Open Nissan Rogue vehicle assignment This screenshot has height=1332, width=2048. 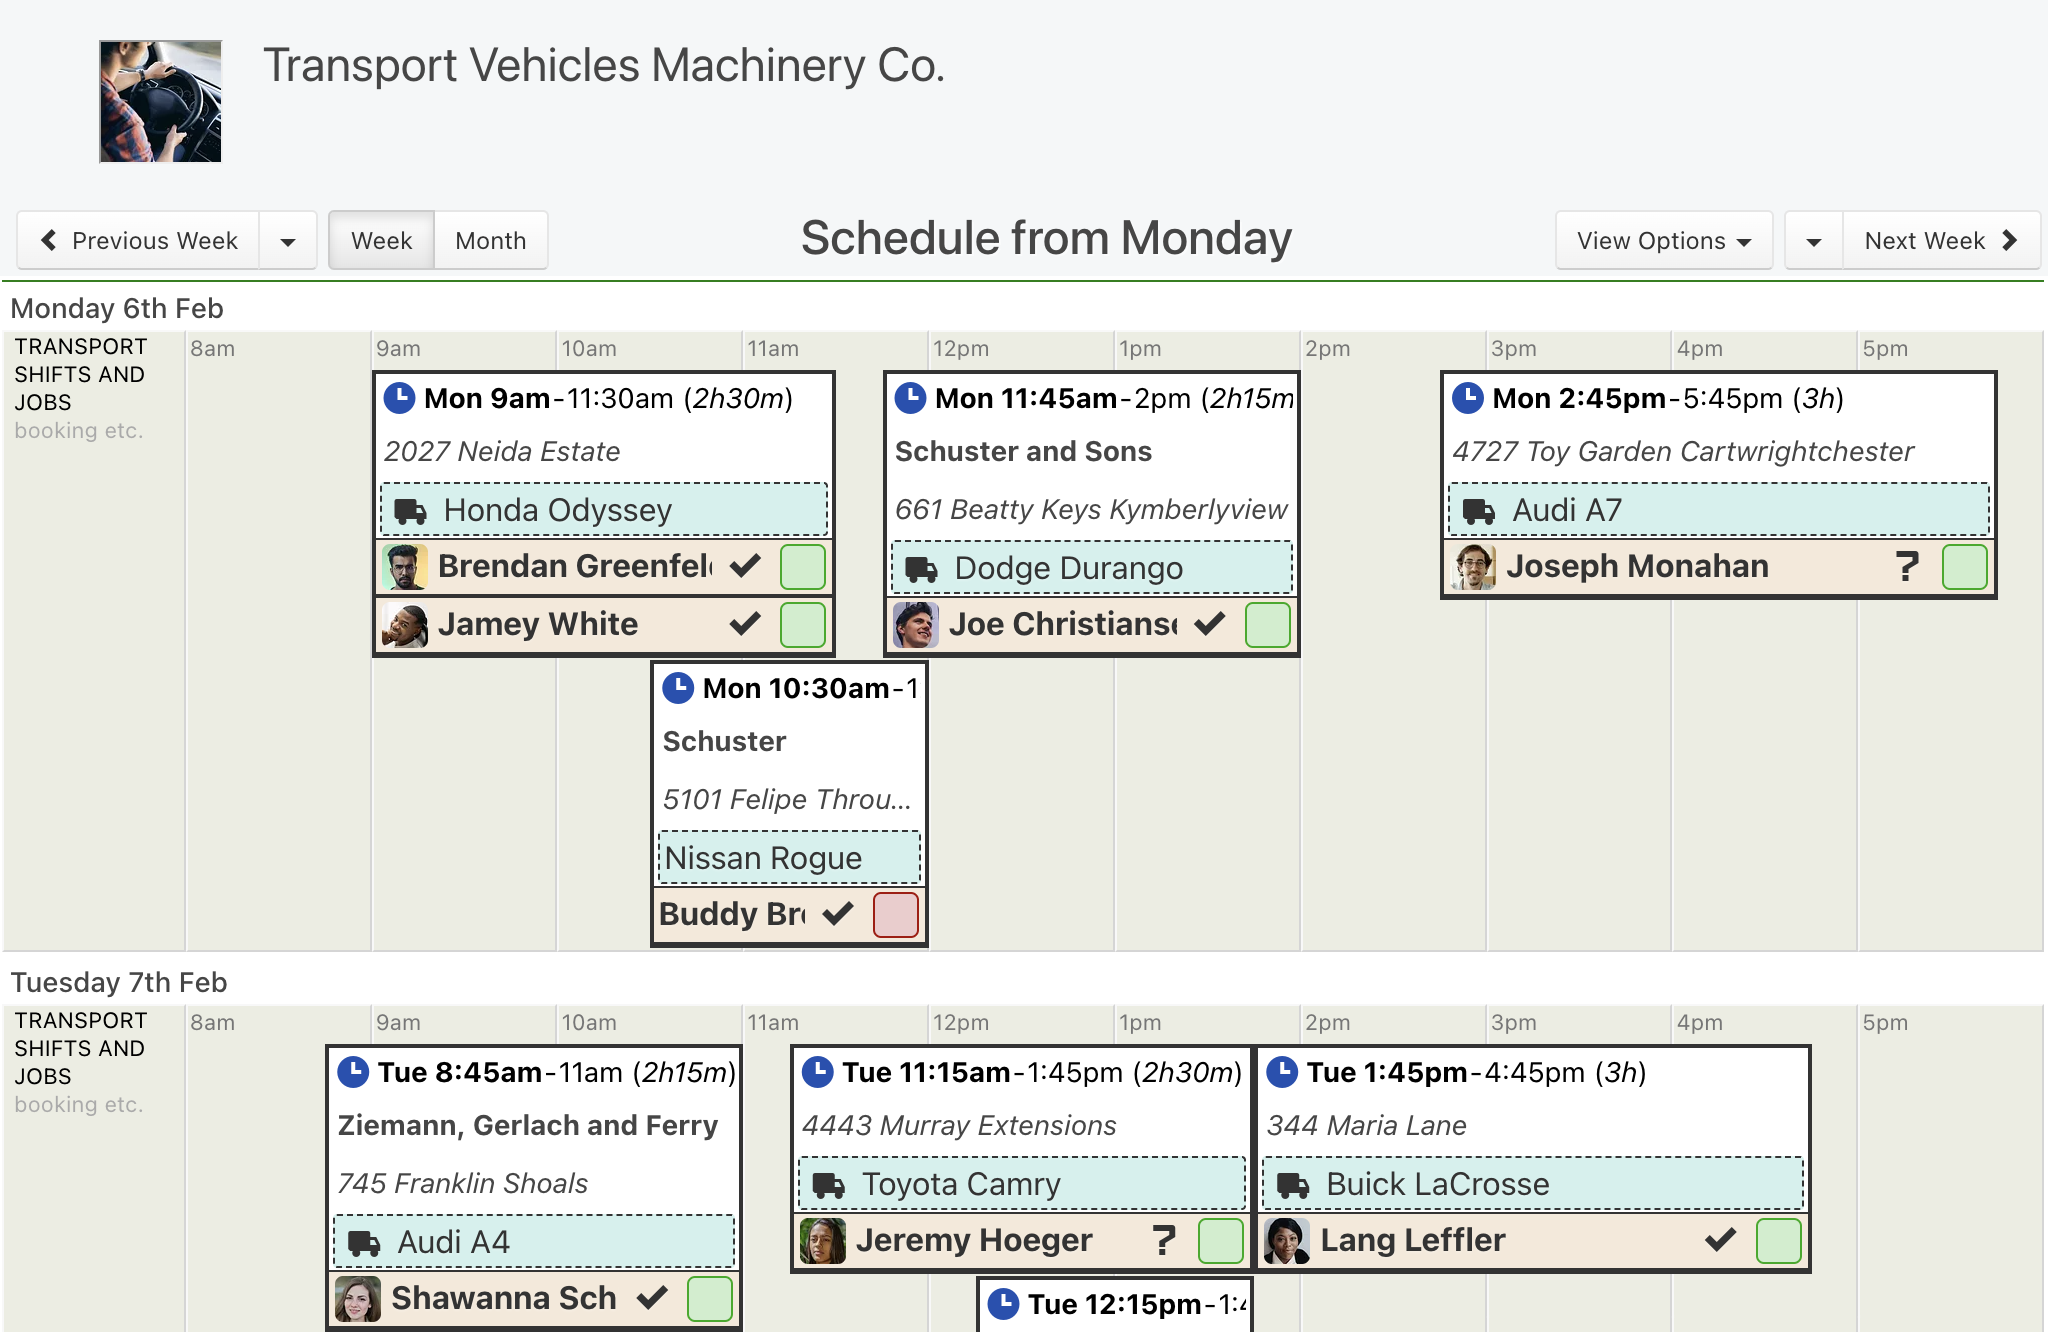tap(790, 858)
